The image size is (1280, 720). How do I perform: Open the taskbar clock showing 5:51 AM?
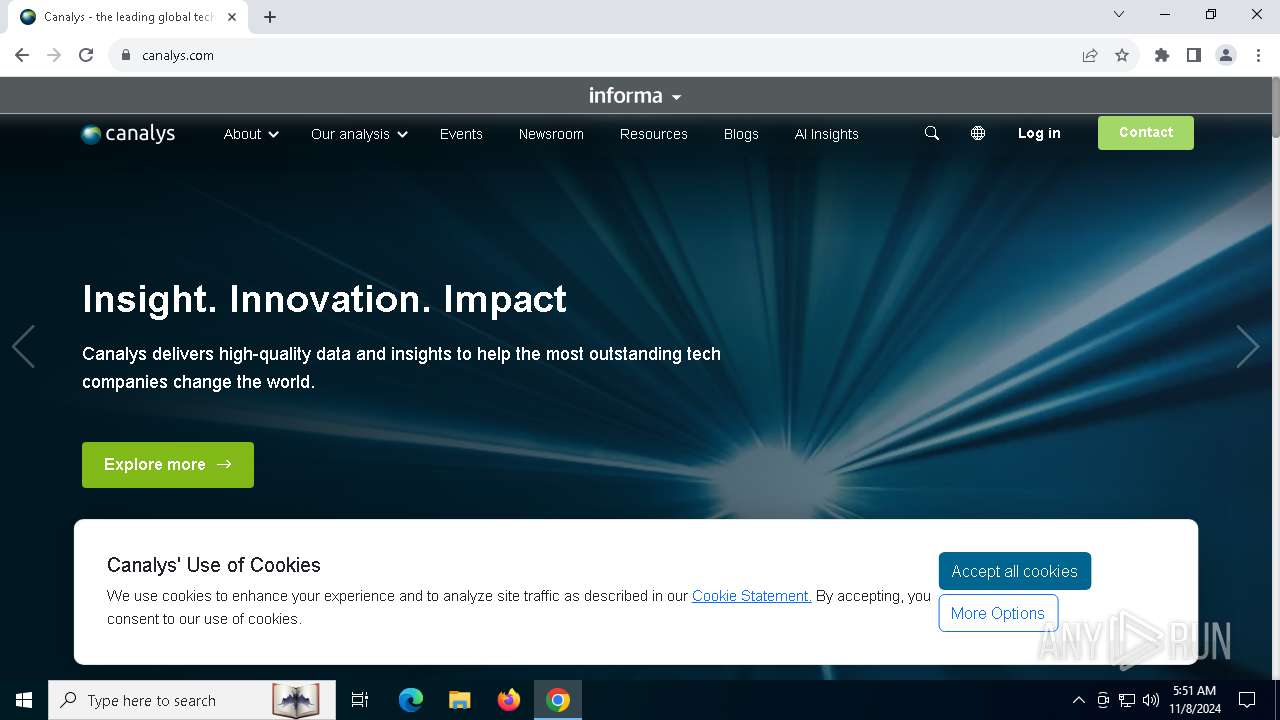pyautogui.click(x=1194, y=700)
